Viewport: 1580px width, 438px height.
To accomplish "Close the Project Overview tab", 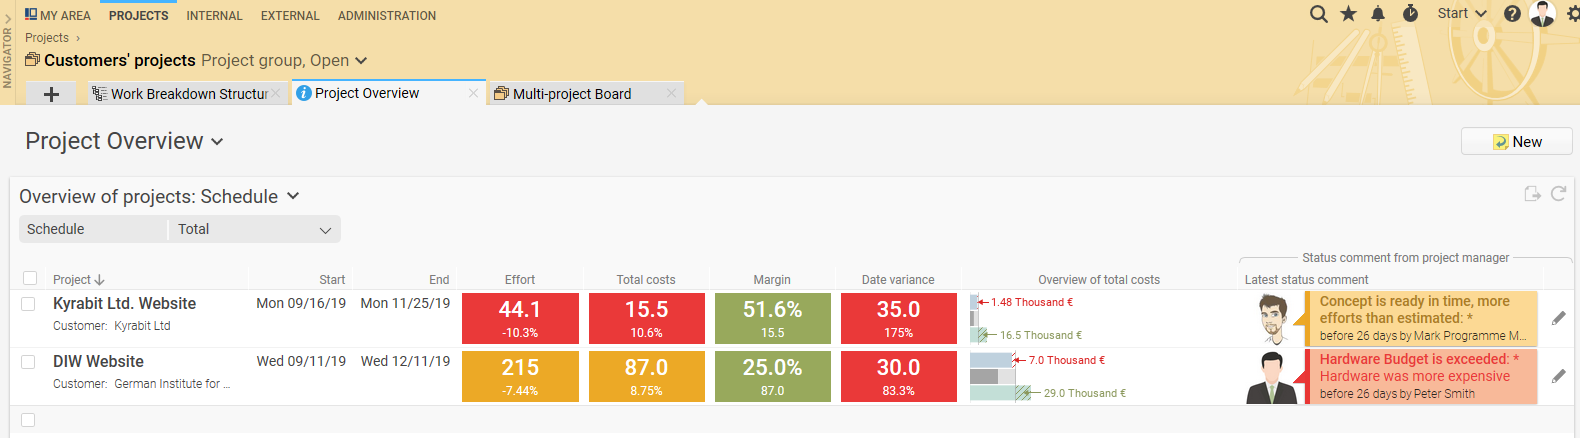I will tap(474, 93).
